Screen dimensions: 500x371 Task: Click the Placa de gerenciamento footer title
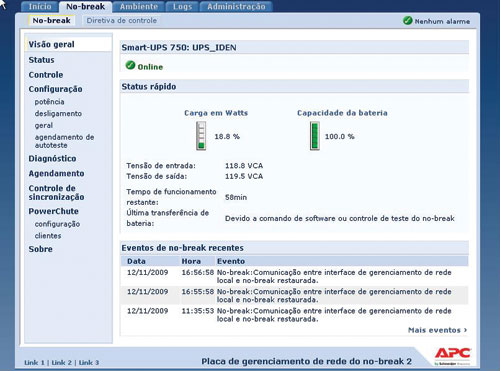click(x=306, y=361)
